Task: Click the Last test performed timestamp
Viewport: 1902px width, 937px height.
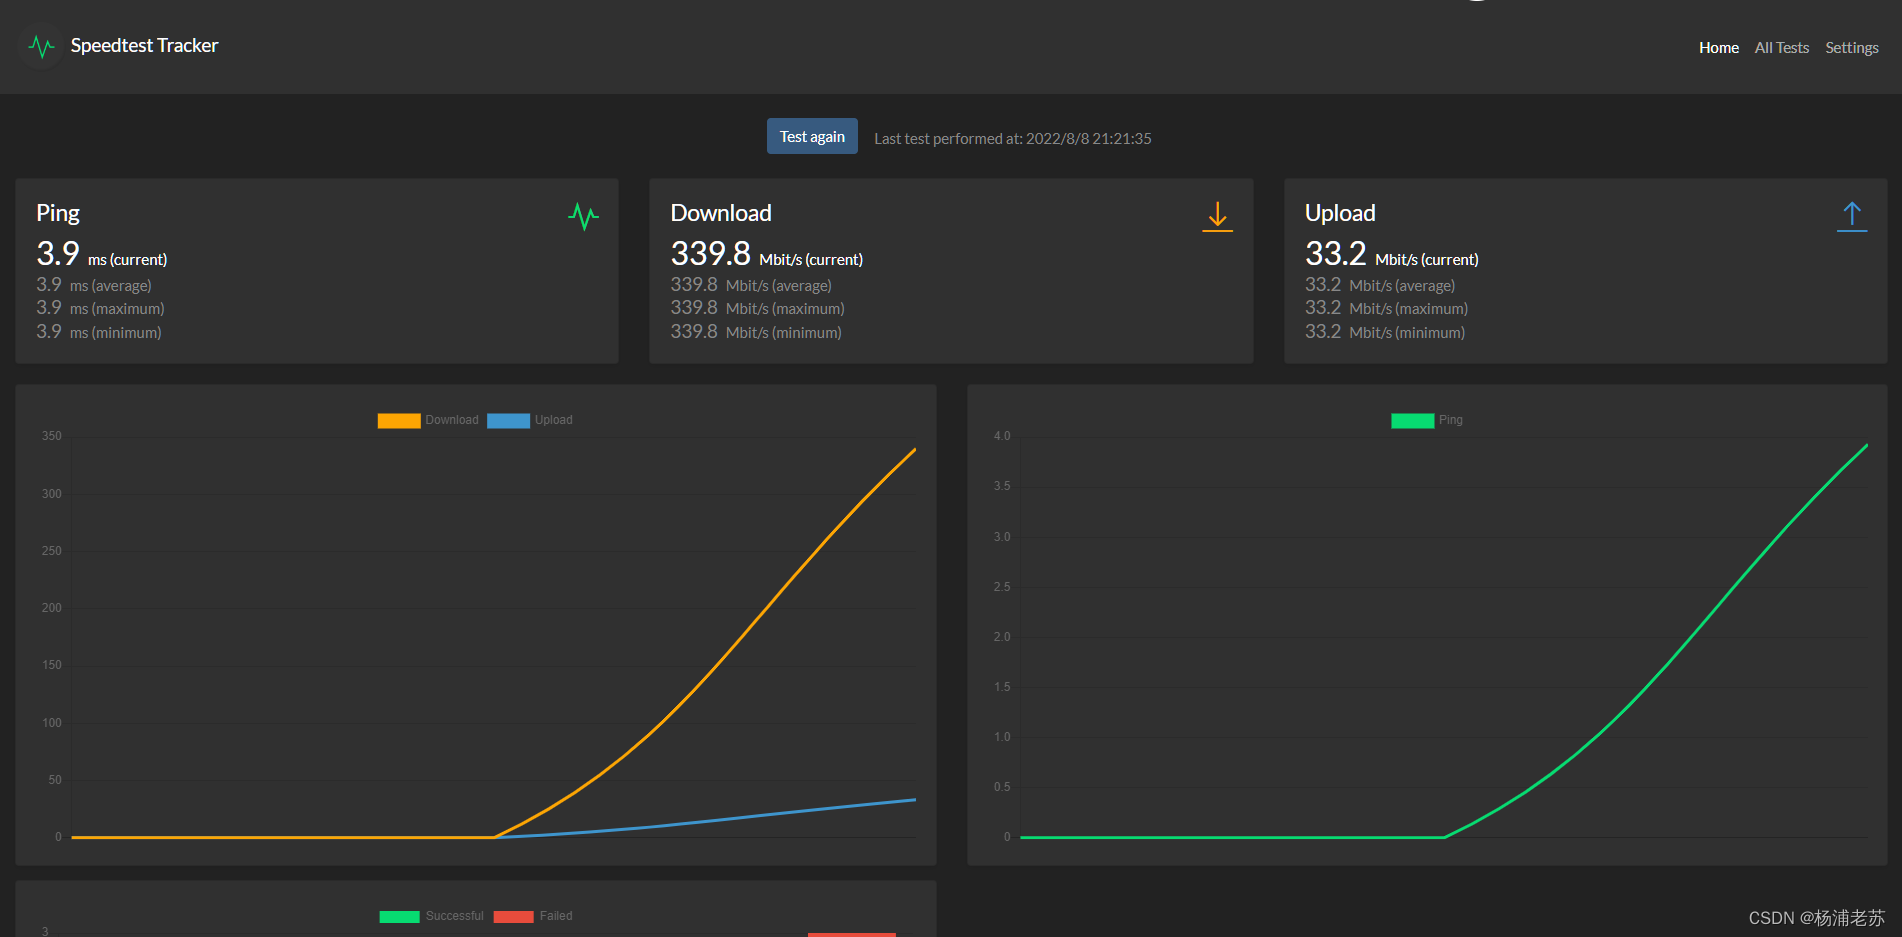Action: (x=1012, y=138)
